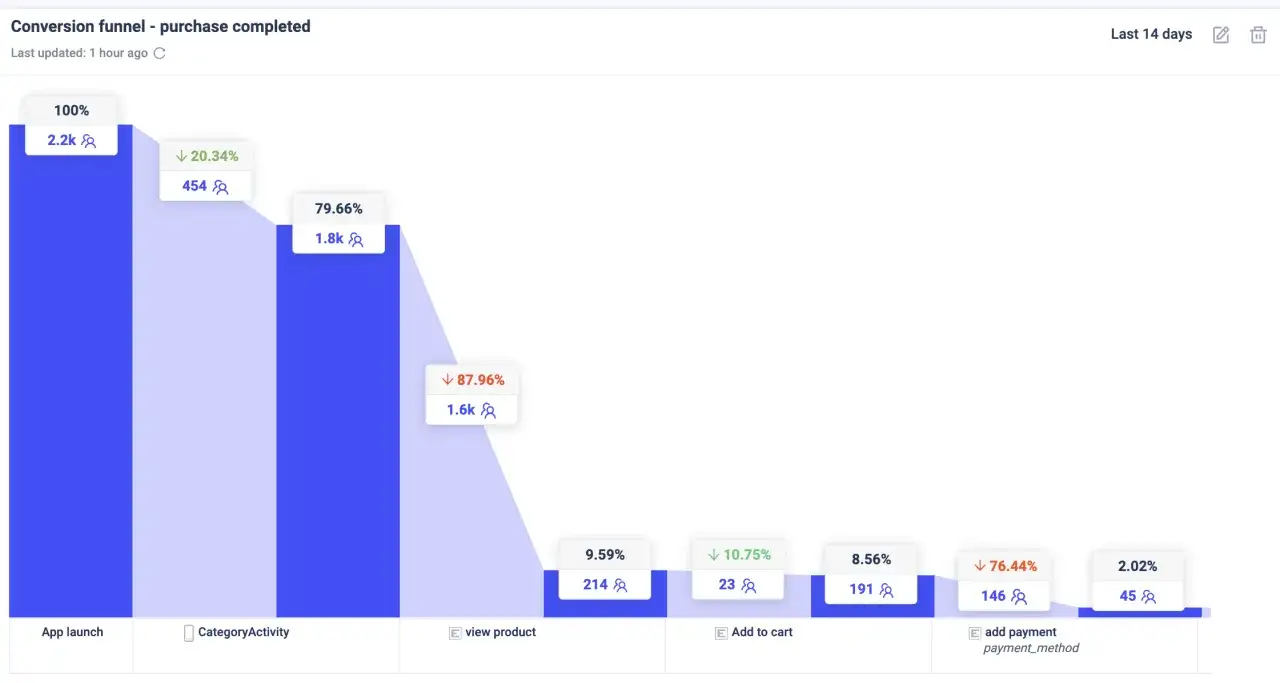The image size is (1280, 683).
Task: Click users icon beside 2.2k count
Action: (x=89, y=141)
